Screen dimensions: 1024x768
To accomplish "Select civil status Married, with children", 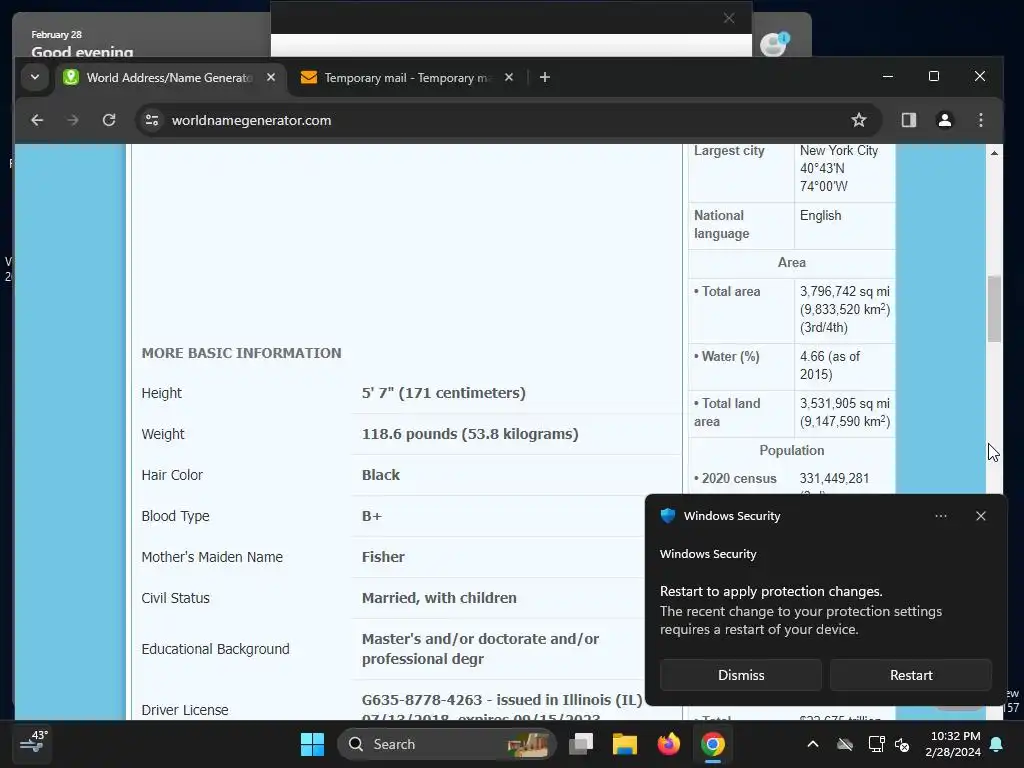I will coord(439,598).
